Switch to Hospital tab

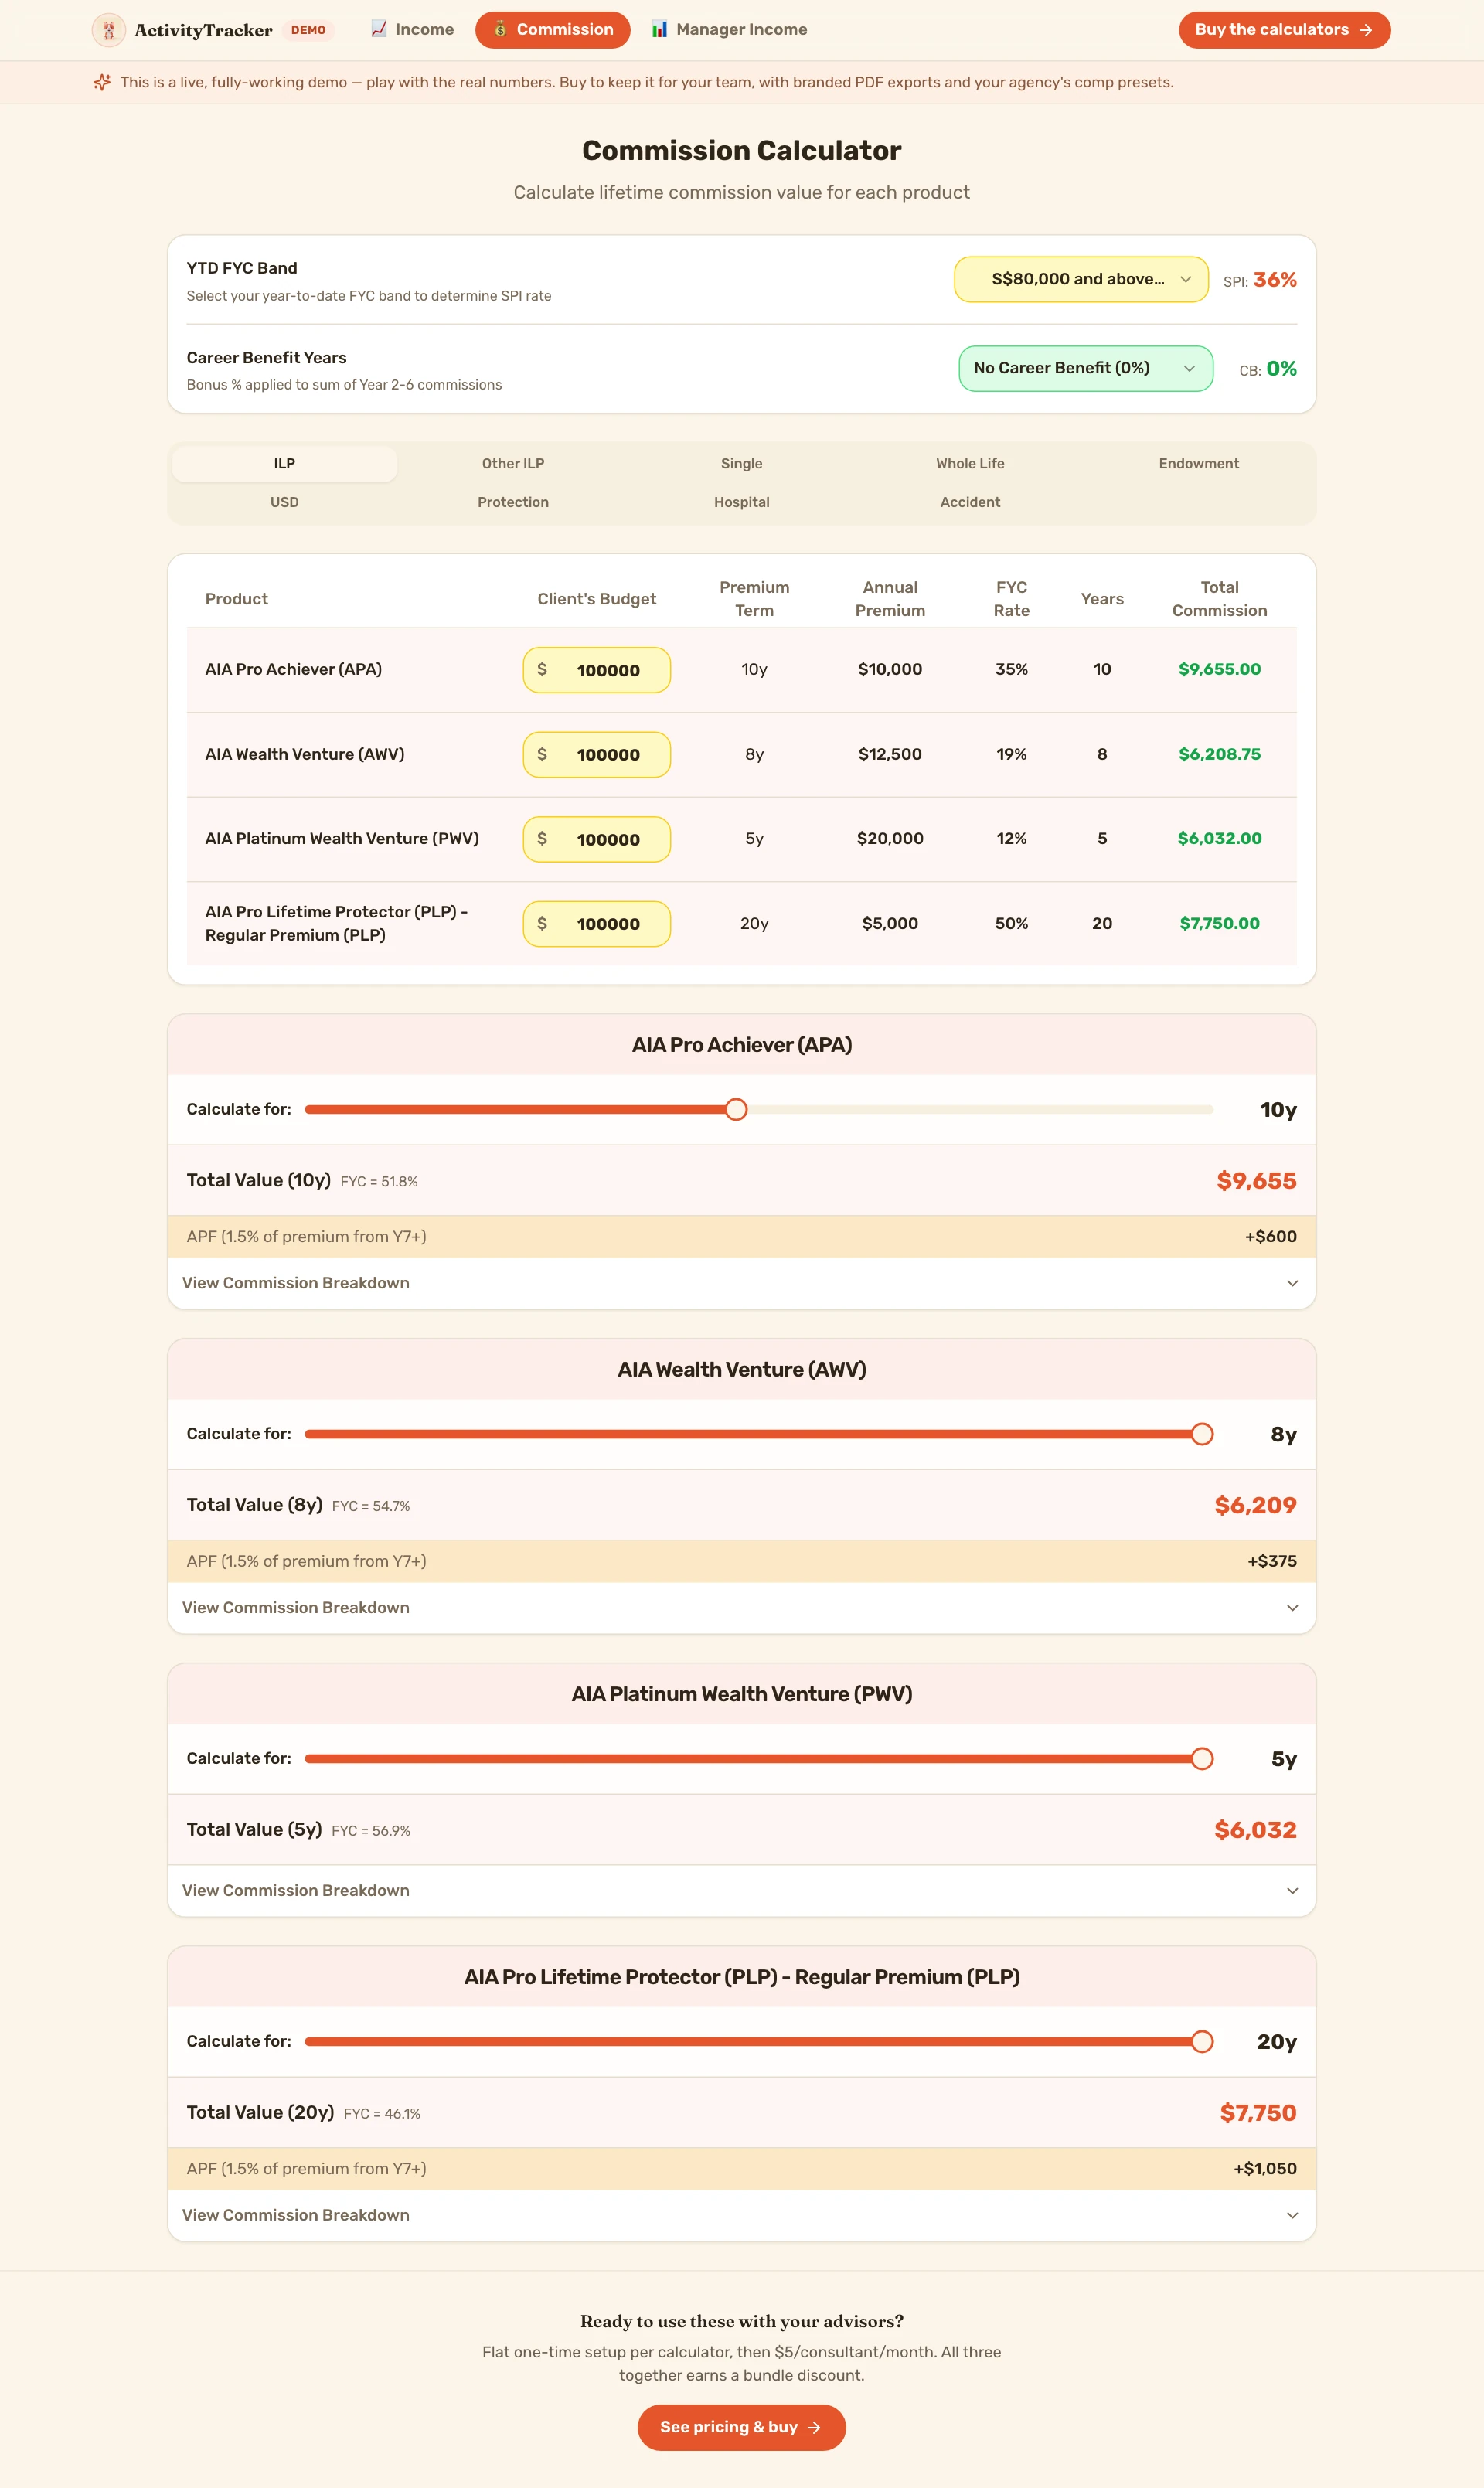pos(741,502)
